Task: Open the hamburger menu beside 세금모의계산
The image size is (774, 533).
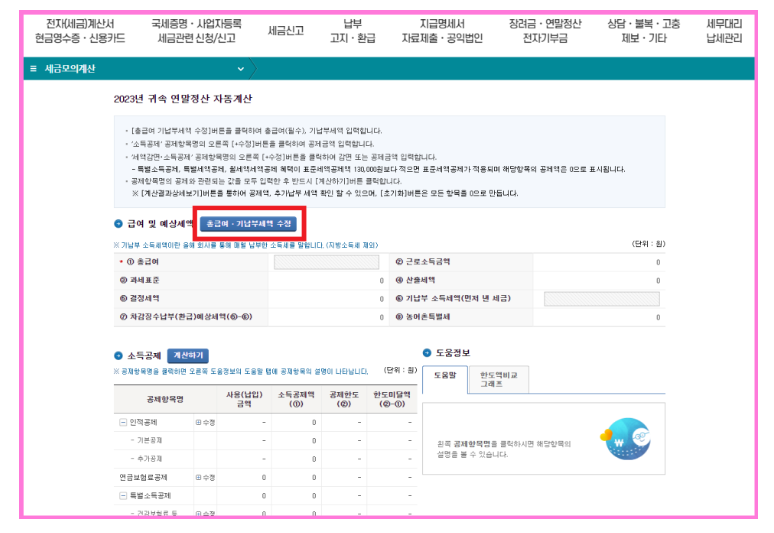Action: pyautogui.click(x=34, y=69)
